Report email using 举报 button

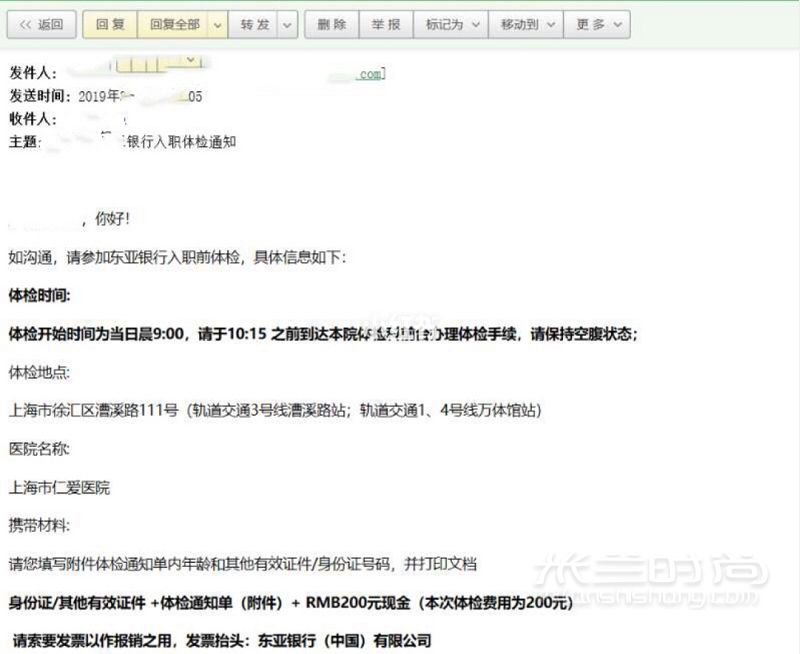(x=386, y=24)
